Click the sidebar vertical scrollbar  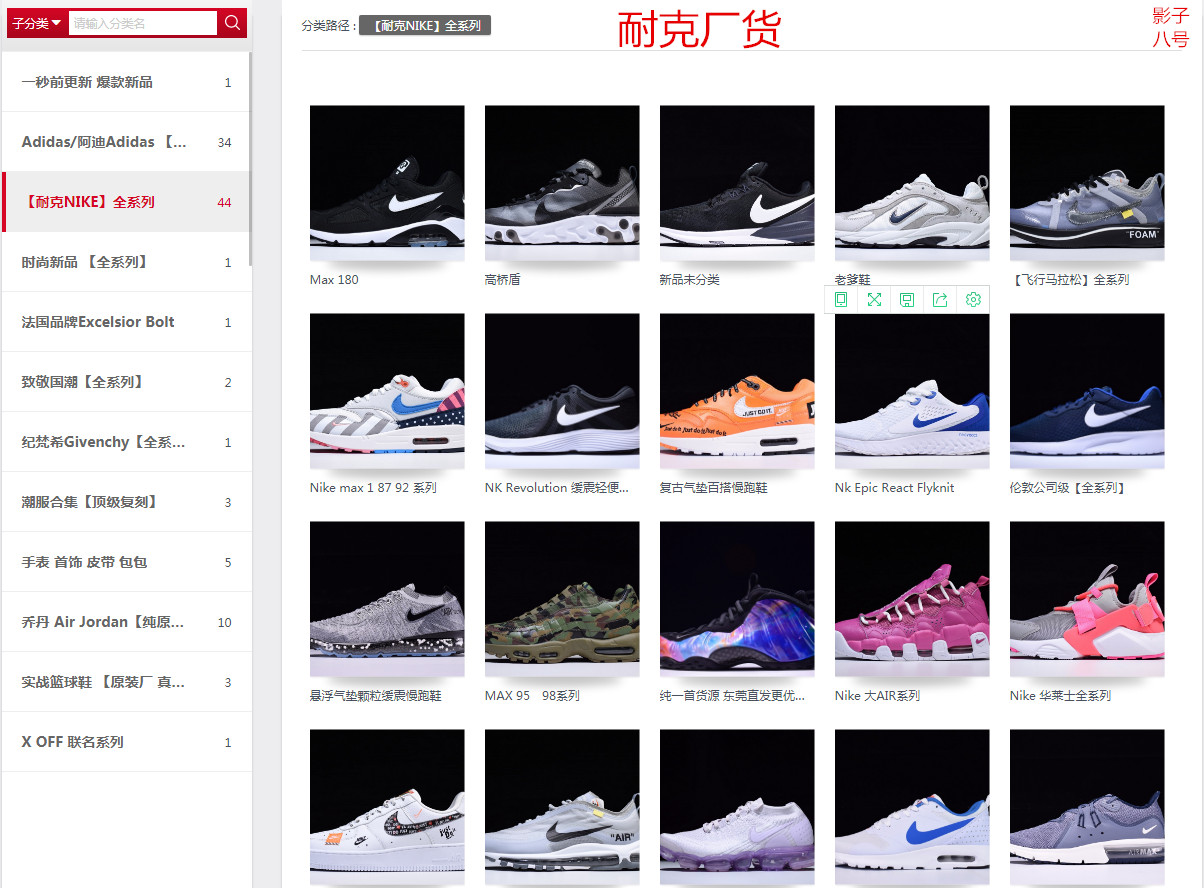coord(250,160)
